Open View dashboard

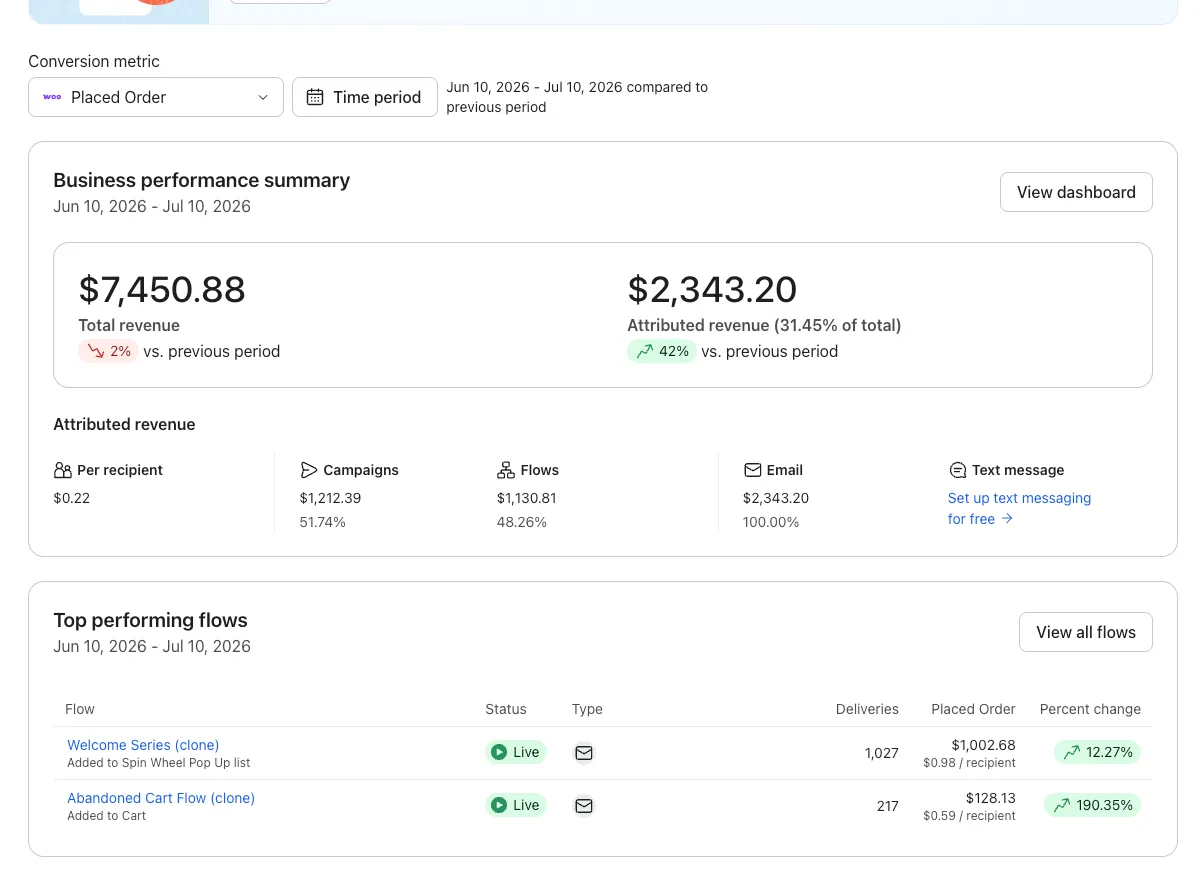tap(1076, 192)
